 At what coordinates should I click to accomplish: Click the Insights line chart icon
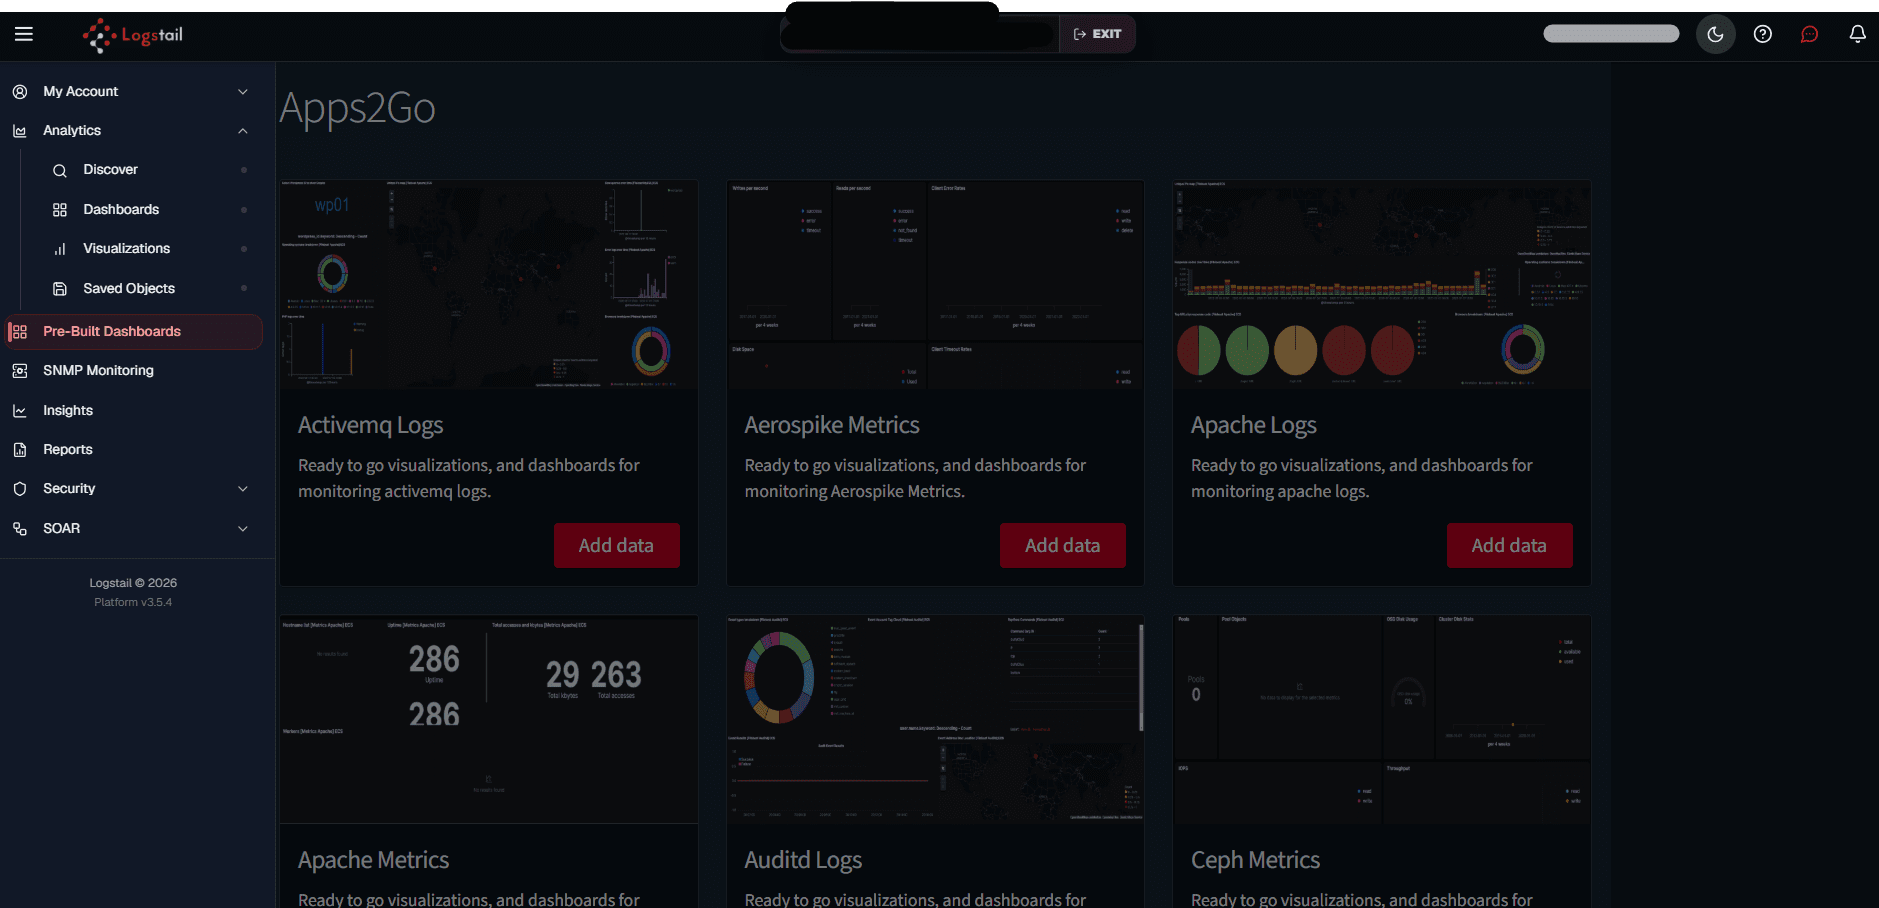pyautogui.click(x=20, y=411)
